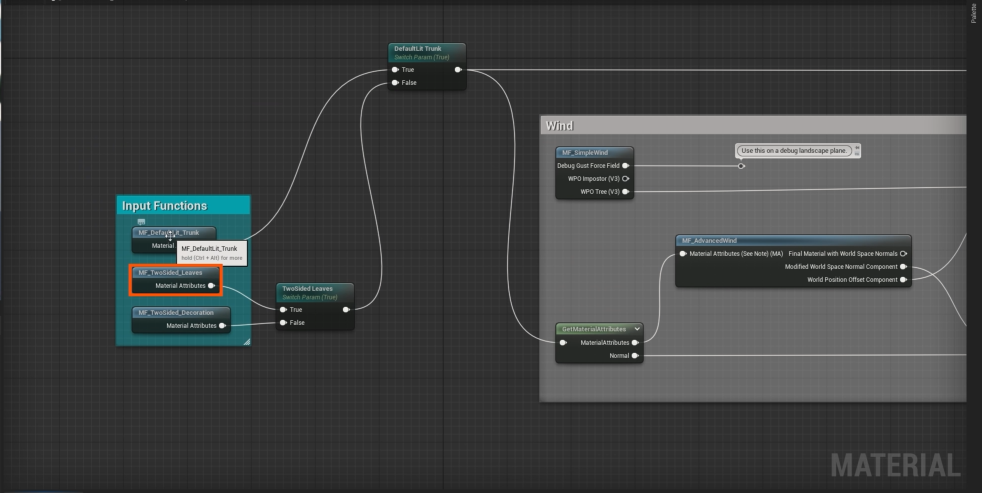Image resolution: width=982 pixels, height=493 pixels.
Task: Open the Palette side tab
Action: 974,13
